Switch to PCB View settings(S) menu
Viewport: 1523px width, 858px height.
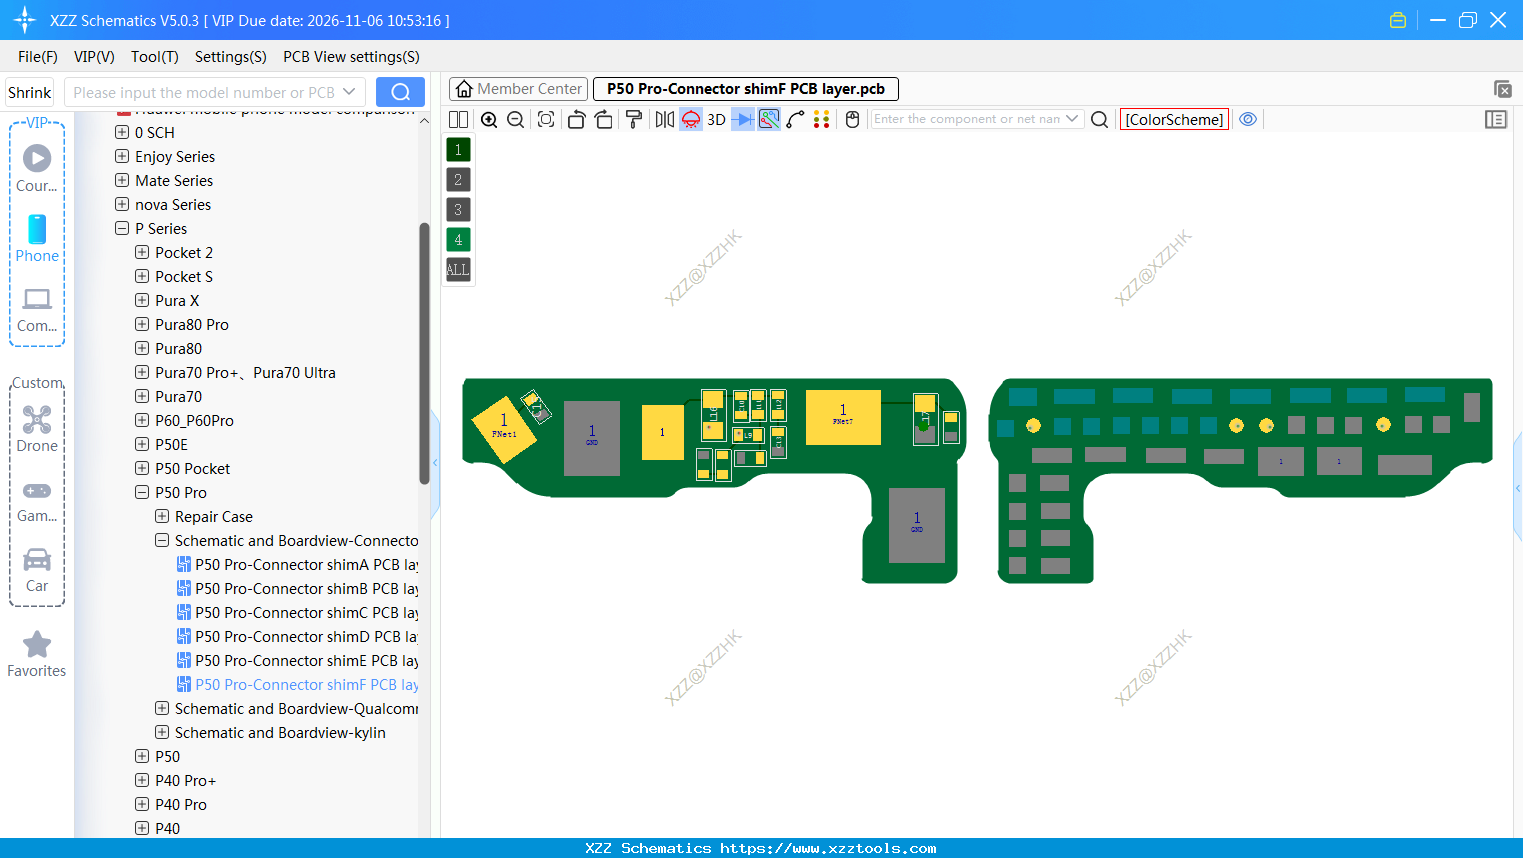pos(350,57)
